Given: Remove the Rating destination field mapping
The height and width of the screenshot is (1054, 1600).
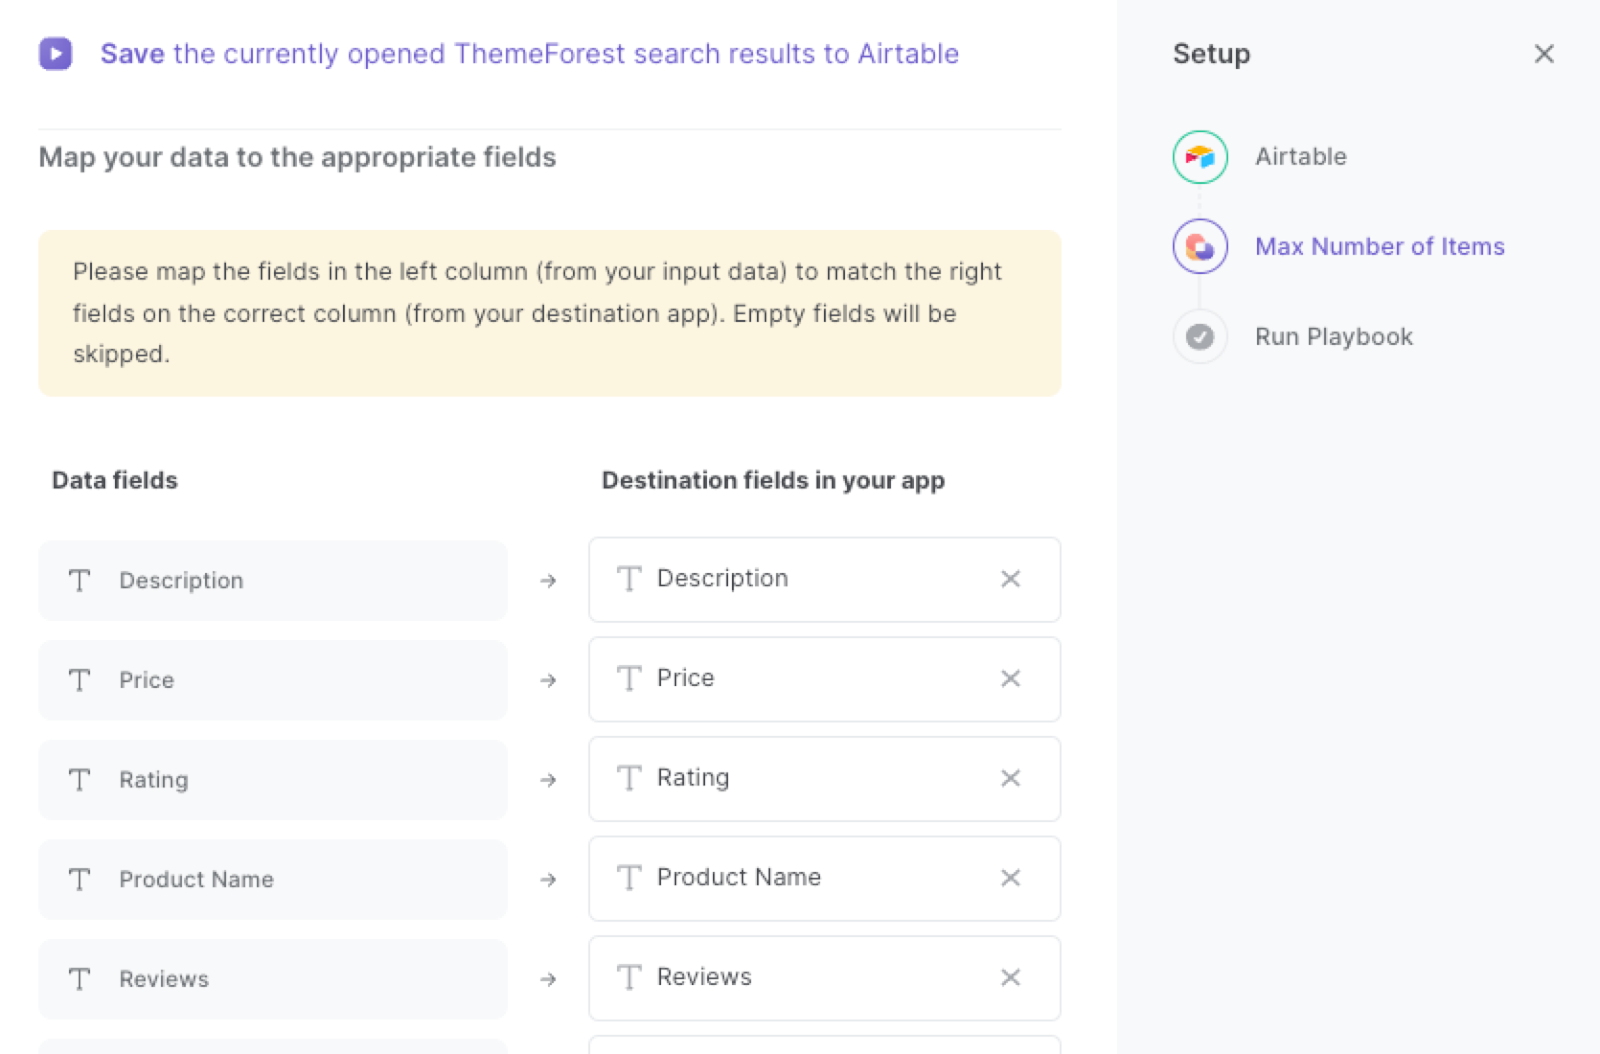Looking at the screenshot, I should coord(1011,778).
